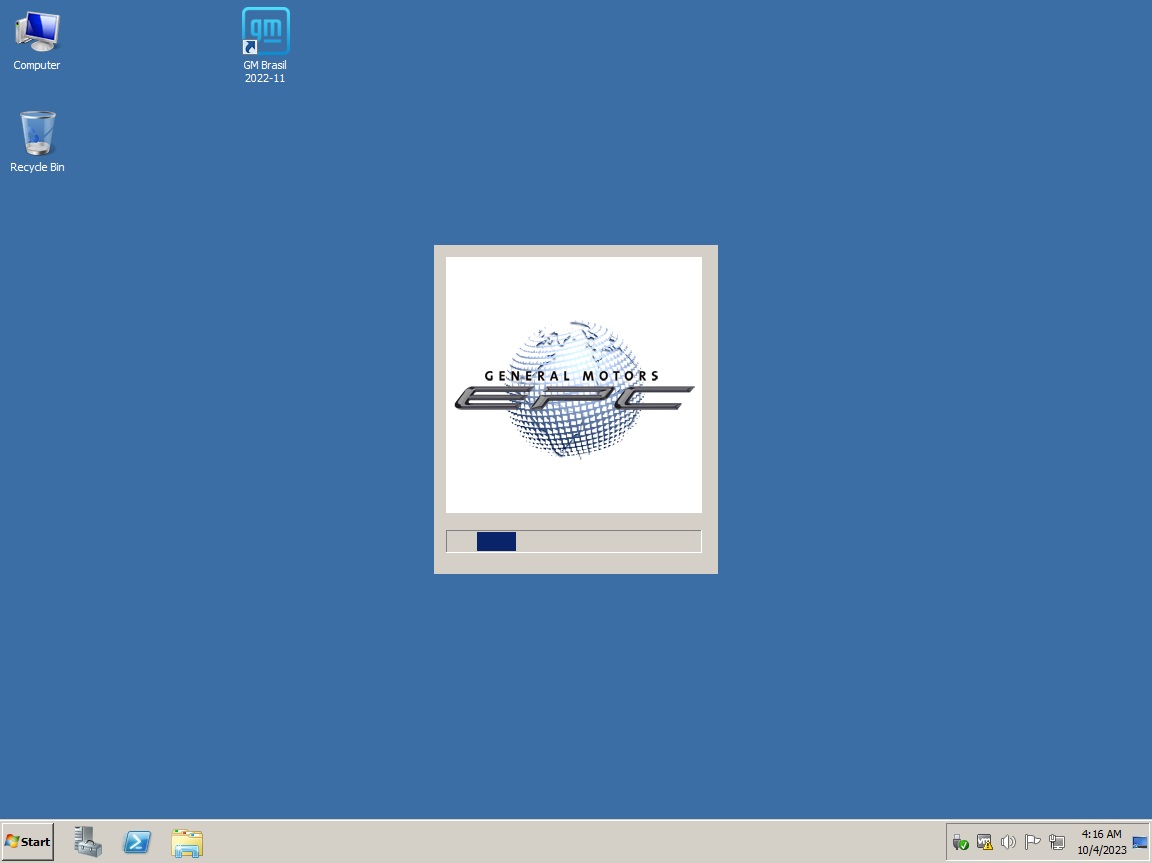Click the Safely Remove Hardware tray icon
Viewport: 1152px width, 863px height.
[960, 842]
